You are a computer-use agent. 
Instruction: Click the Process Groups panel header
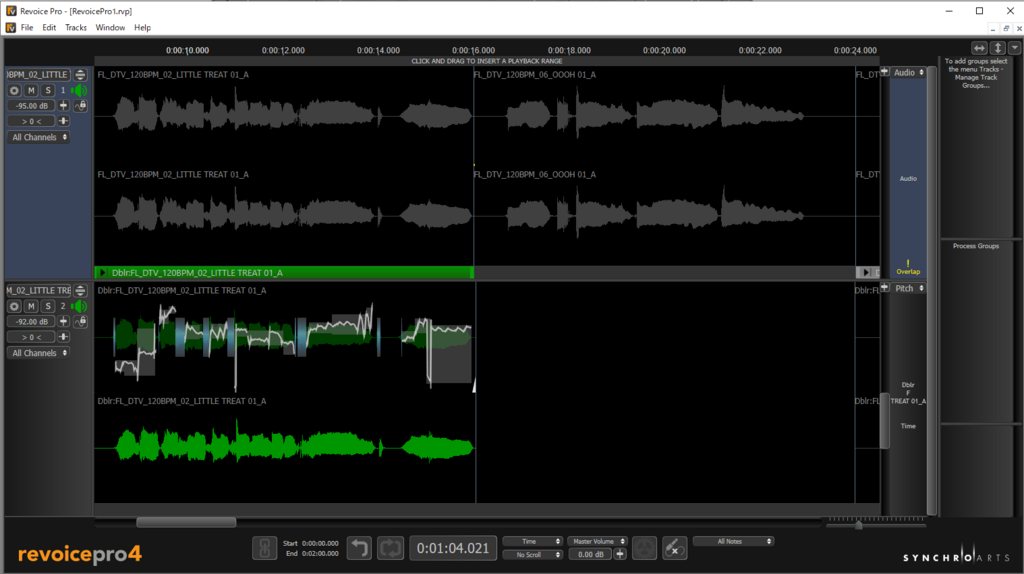click(976, 246)
